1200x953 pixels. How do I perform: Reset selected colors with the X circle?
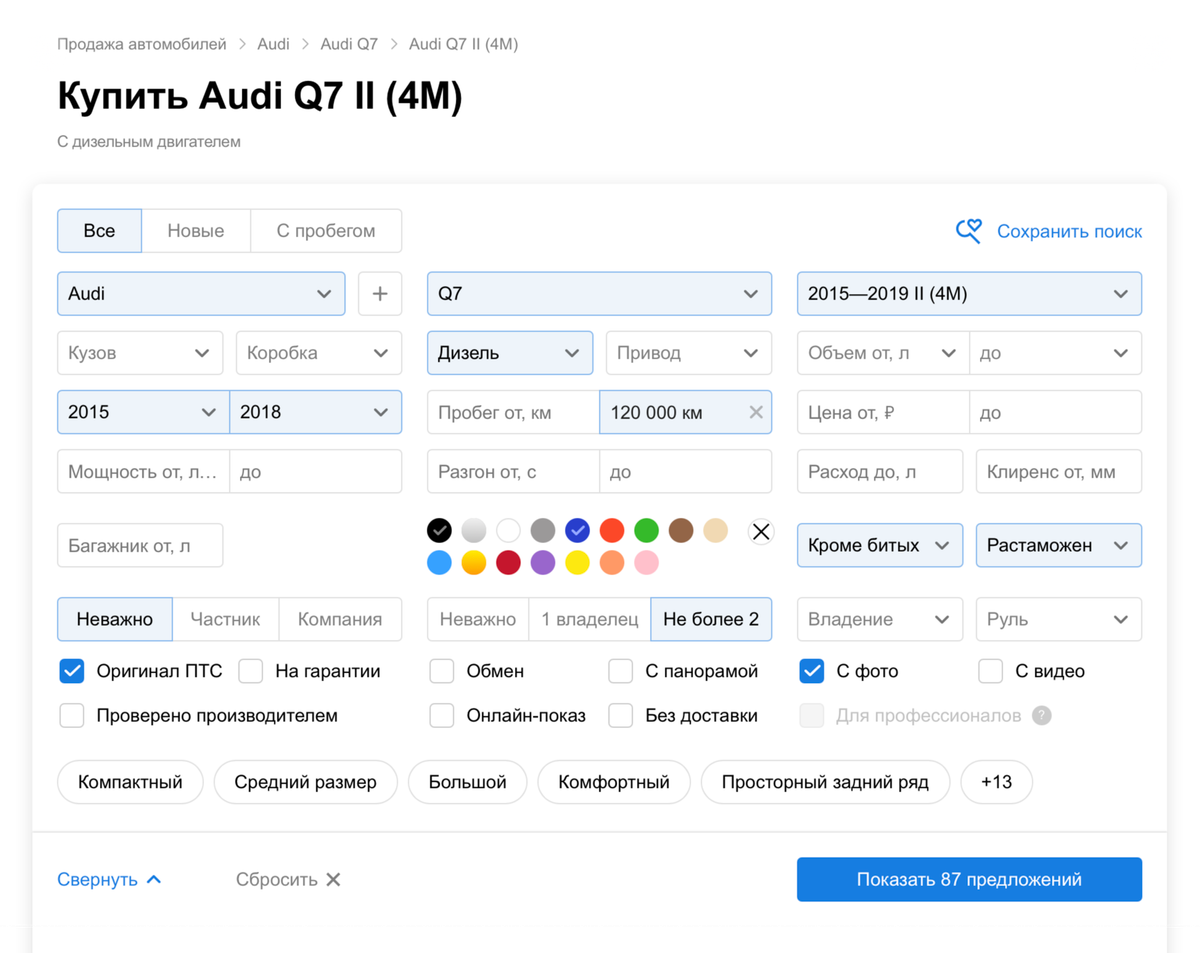[761, 531]
